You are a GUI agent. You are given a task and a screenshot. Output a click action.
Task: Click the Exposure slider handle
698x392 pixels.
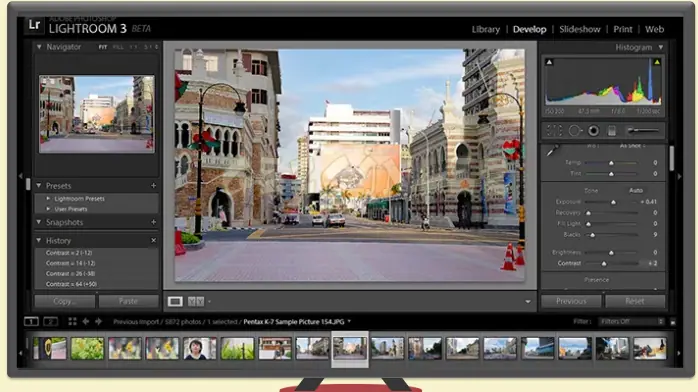613,202
